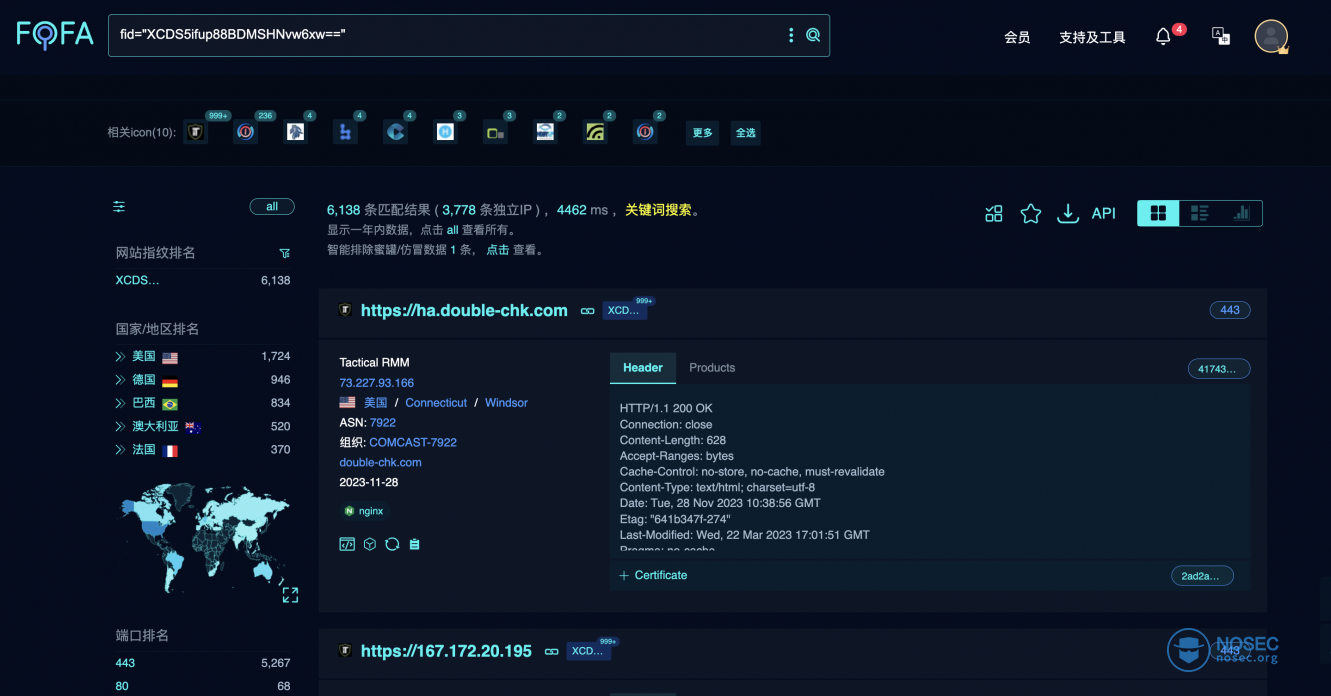
Task: Expand the Certificate section
Action: [x=653, y=575]
